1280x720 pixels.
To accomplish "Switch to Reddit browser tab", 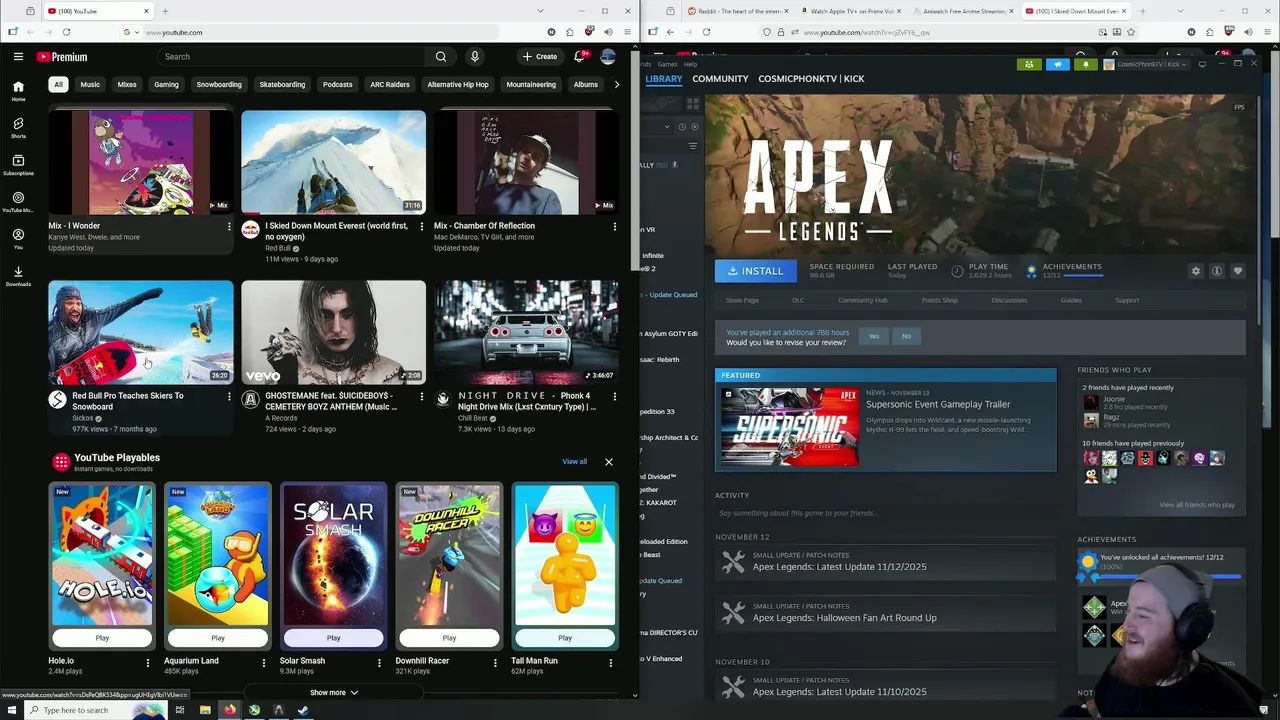I will click(737, 11).
